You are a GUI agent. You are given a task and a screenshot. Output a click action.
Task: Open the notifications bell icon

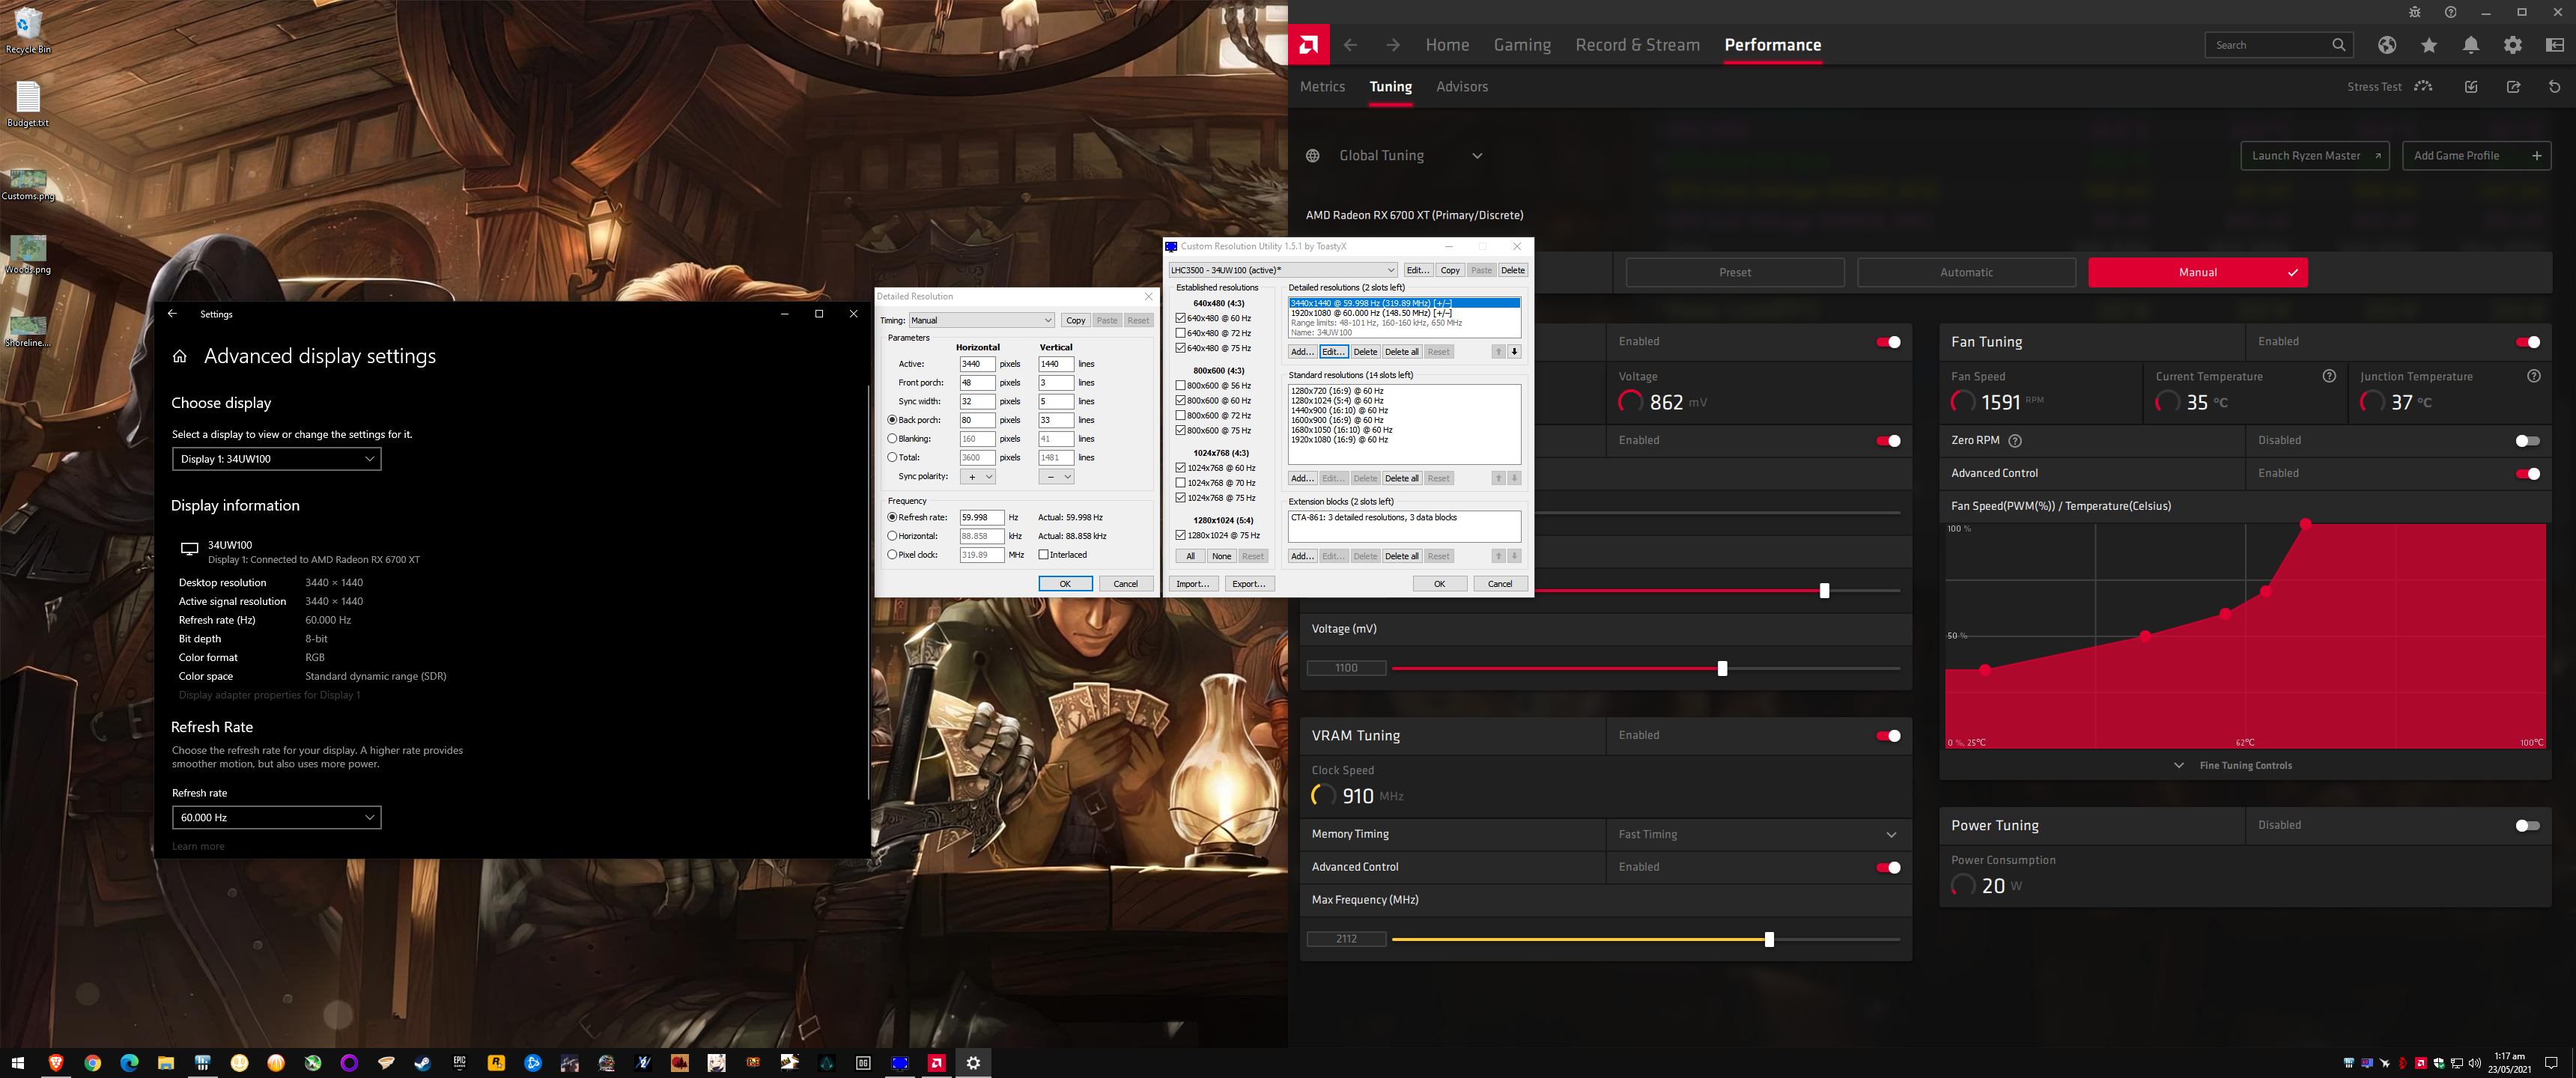point(2470,45)
